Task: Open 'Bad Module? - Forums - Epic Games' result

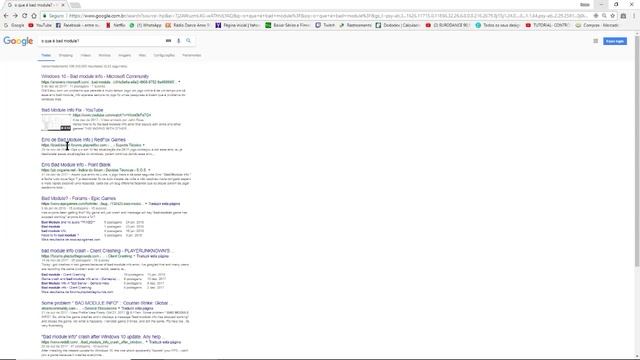Action: pos(78,198)
